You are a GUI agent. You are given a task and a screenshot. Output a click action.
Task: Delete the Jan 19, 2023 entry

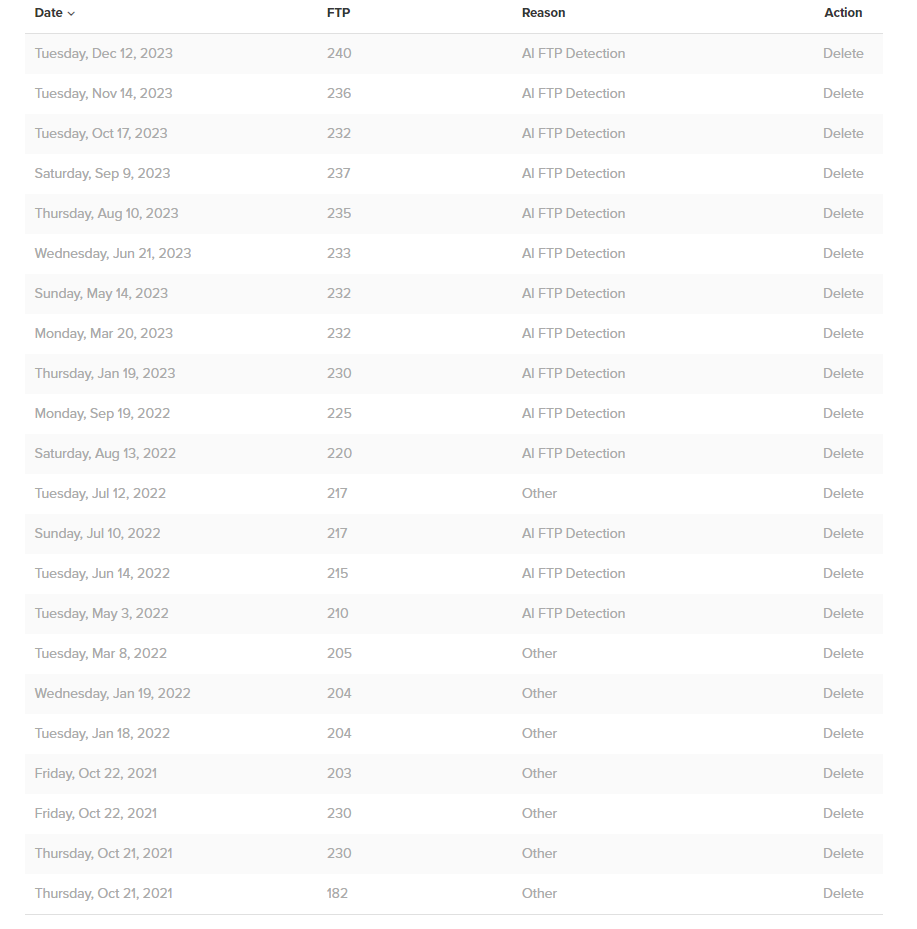843,374
